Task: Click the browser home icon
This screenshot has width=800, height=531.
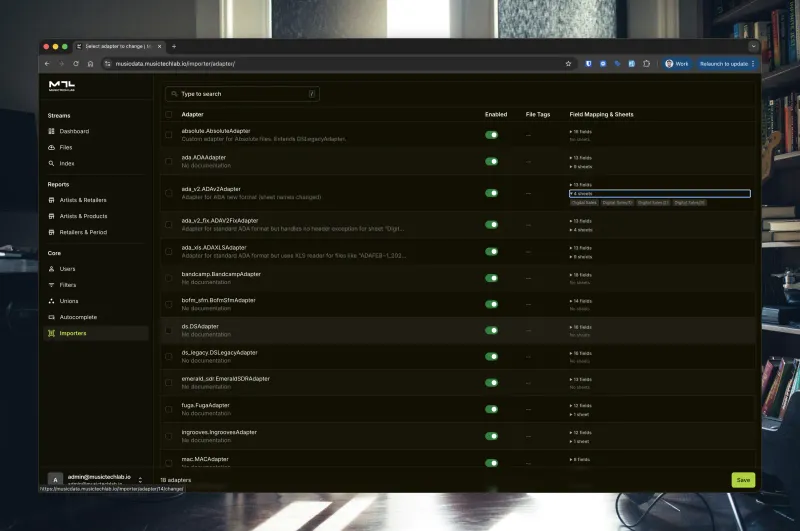Action: coord(90,64)
